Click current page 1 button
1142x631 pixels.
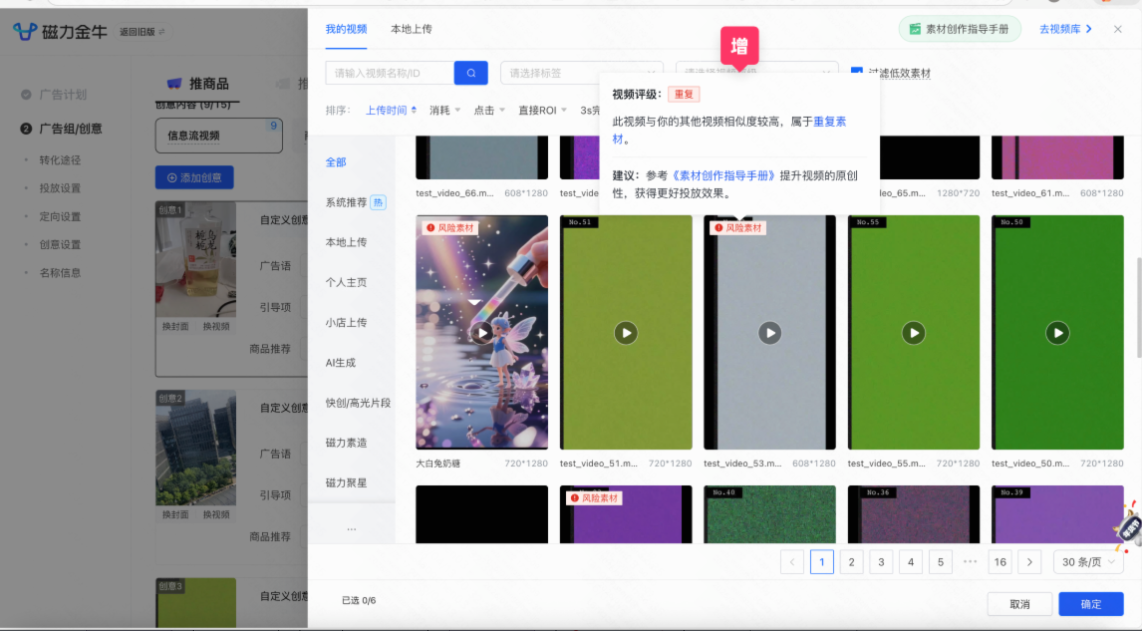pyautogui.click(x=822, y=562)
